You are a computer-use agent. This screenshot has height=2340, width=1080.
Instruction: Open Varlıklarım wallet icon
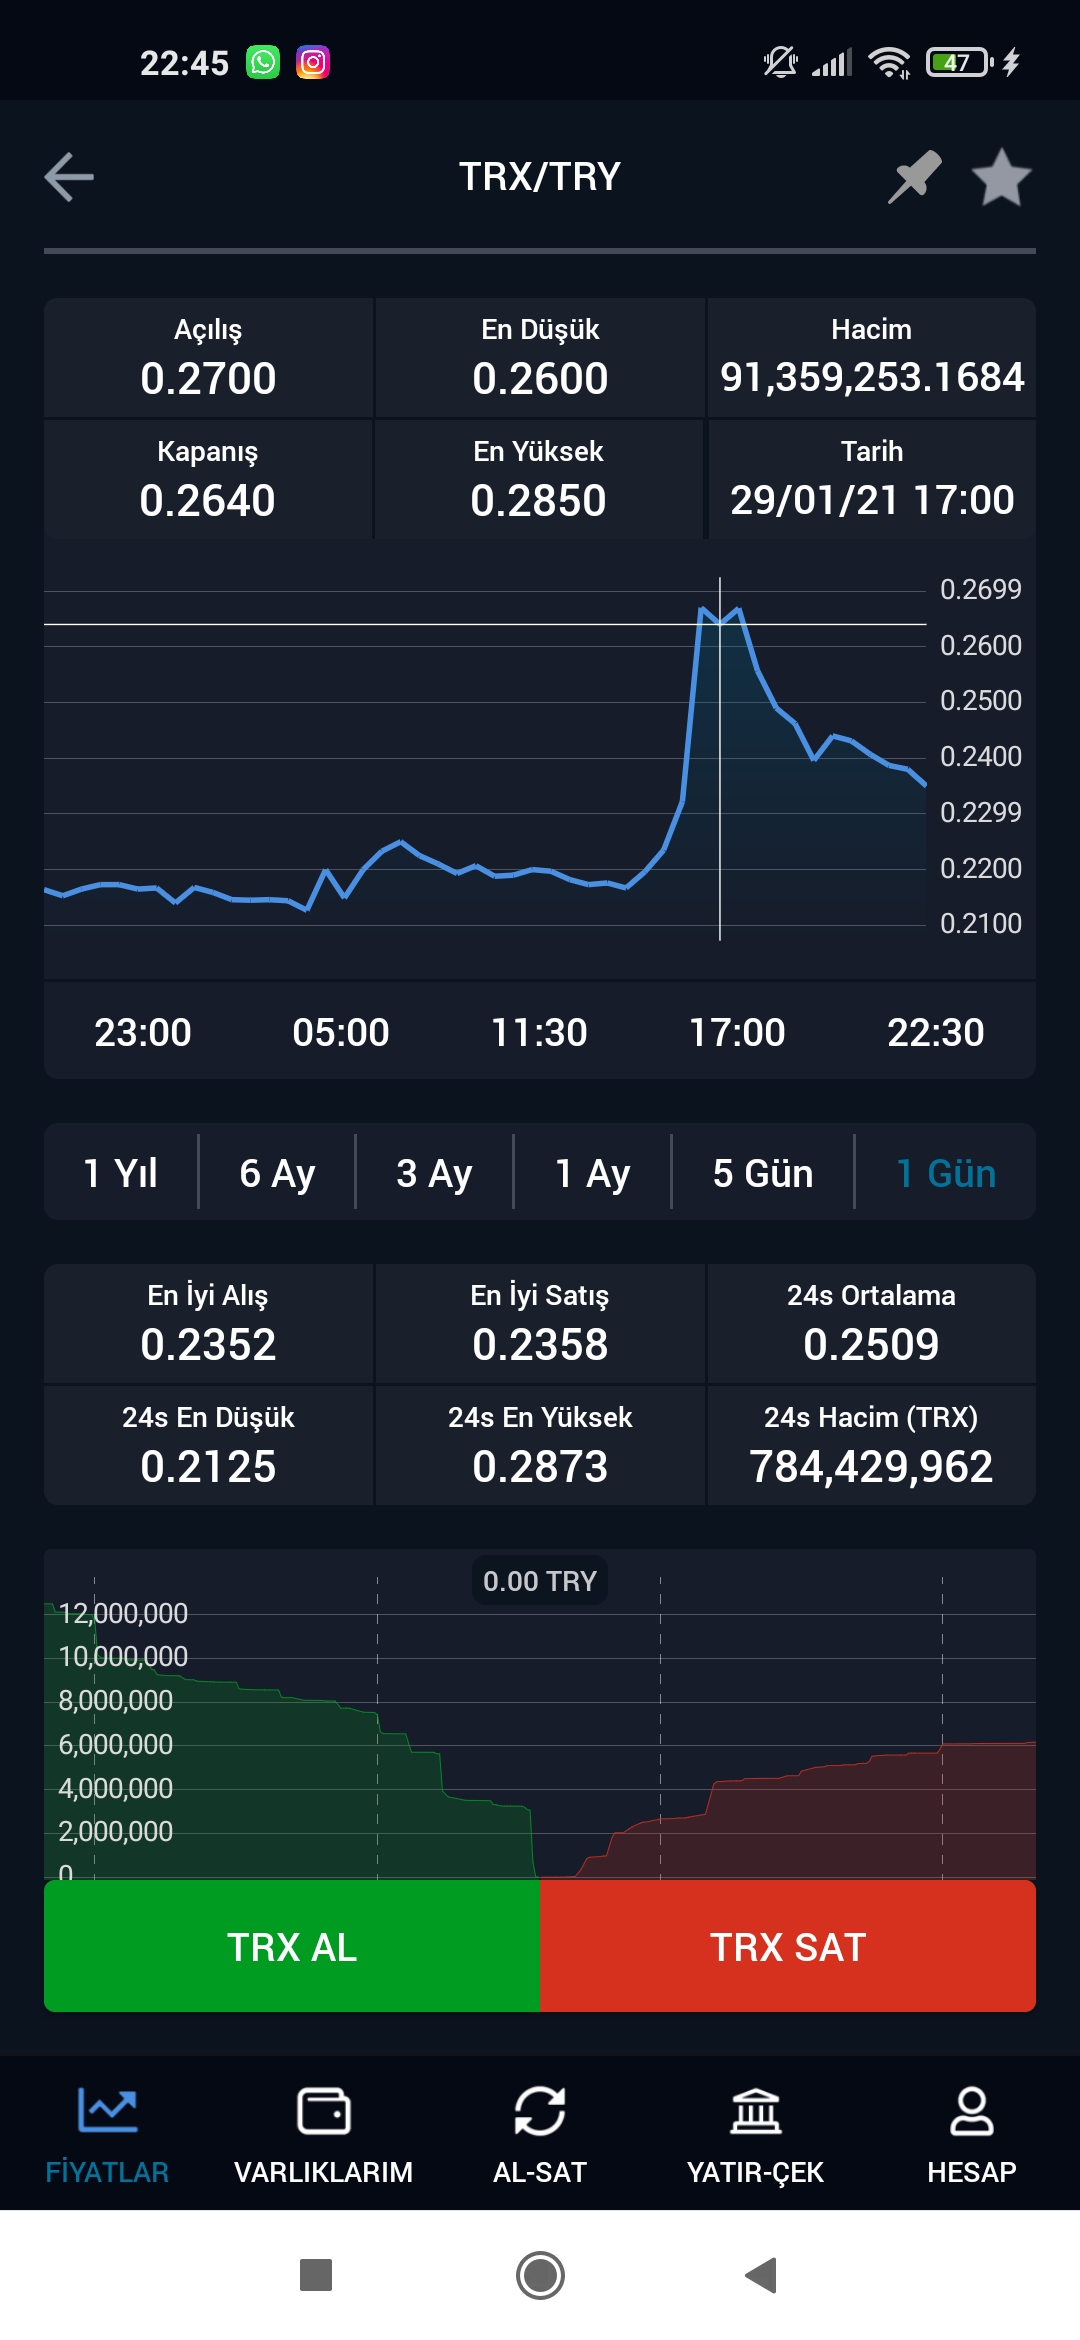coord(323,2111)
